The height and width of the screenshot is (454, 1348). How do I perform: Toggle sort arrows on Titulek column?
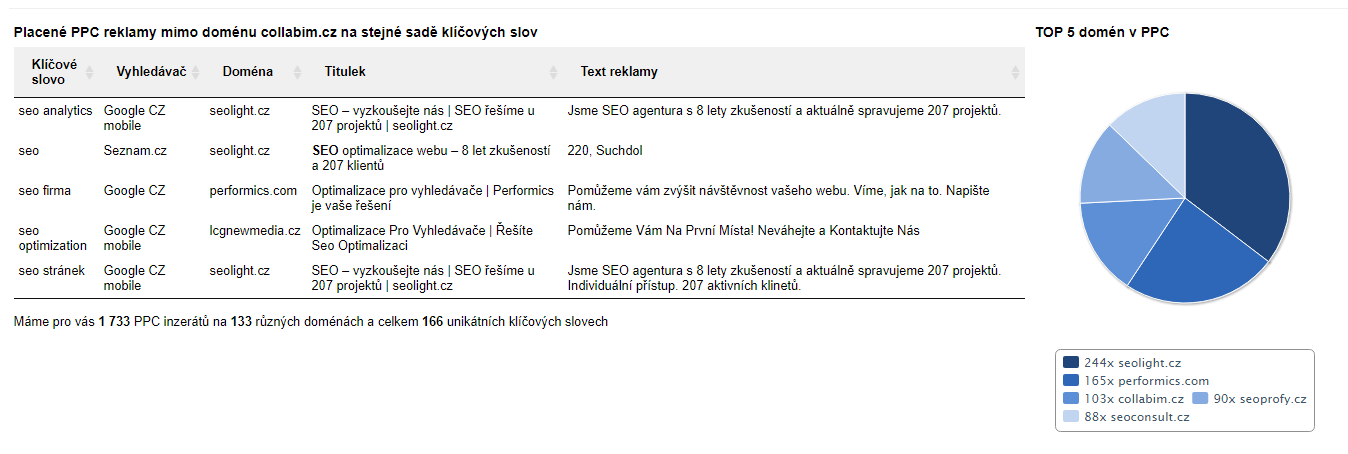(553, 72)
